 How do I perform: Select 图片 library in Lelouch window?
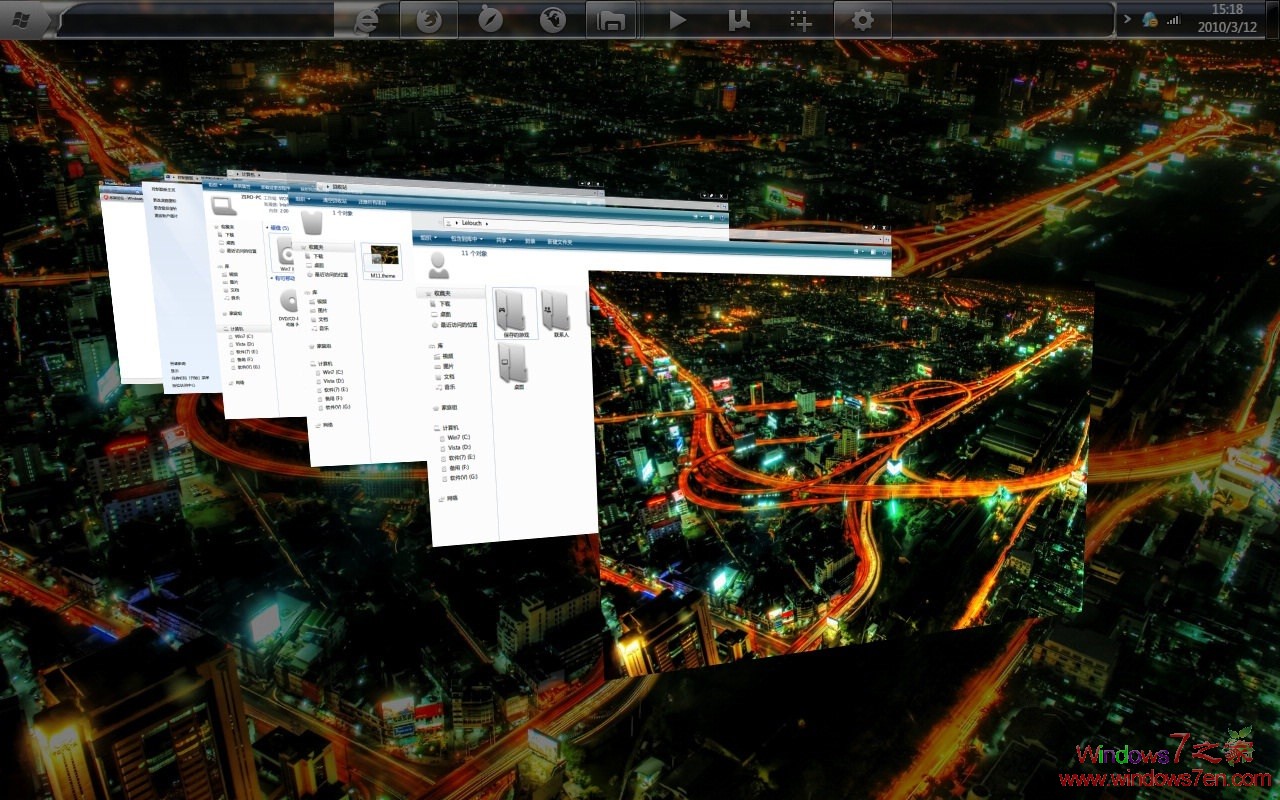(x=445, y=366)
